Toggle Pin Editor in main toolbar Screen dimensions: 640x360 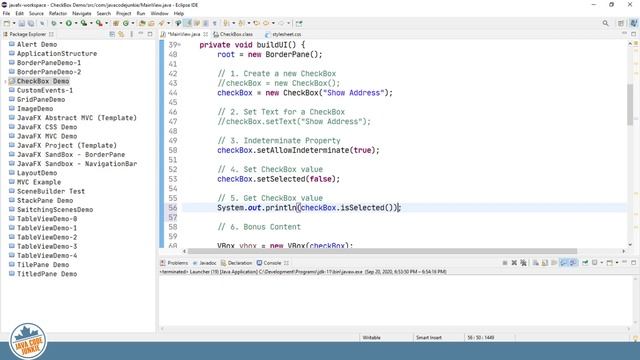299,24
